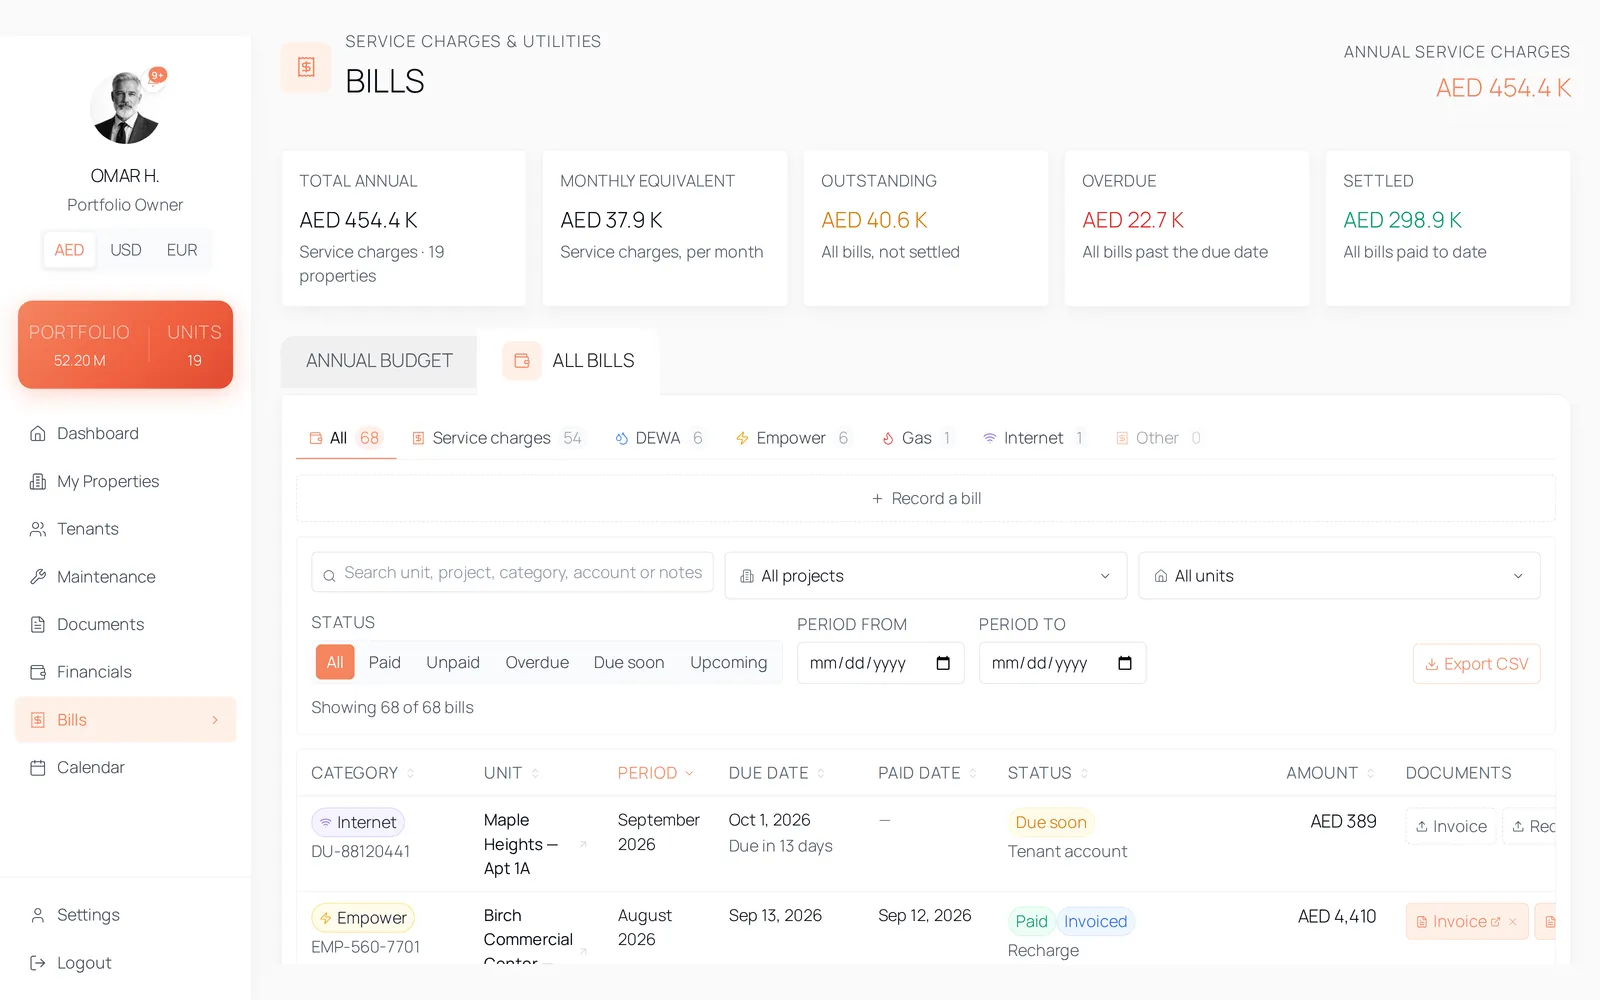Filter status by Due soon

(629, 662)
